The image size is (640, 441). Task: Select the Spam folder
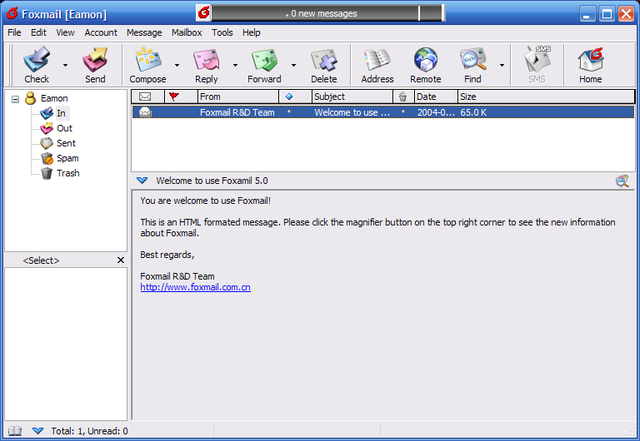point(67,158)
